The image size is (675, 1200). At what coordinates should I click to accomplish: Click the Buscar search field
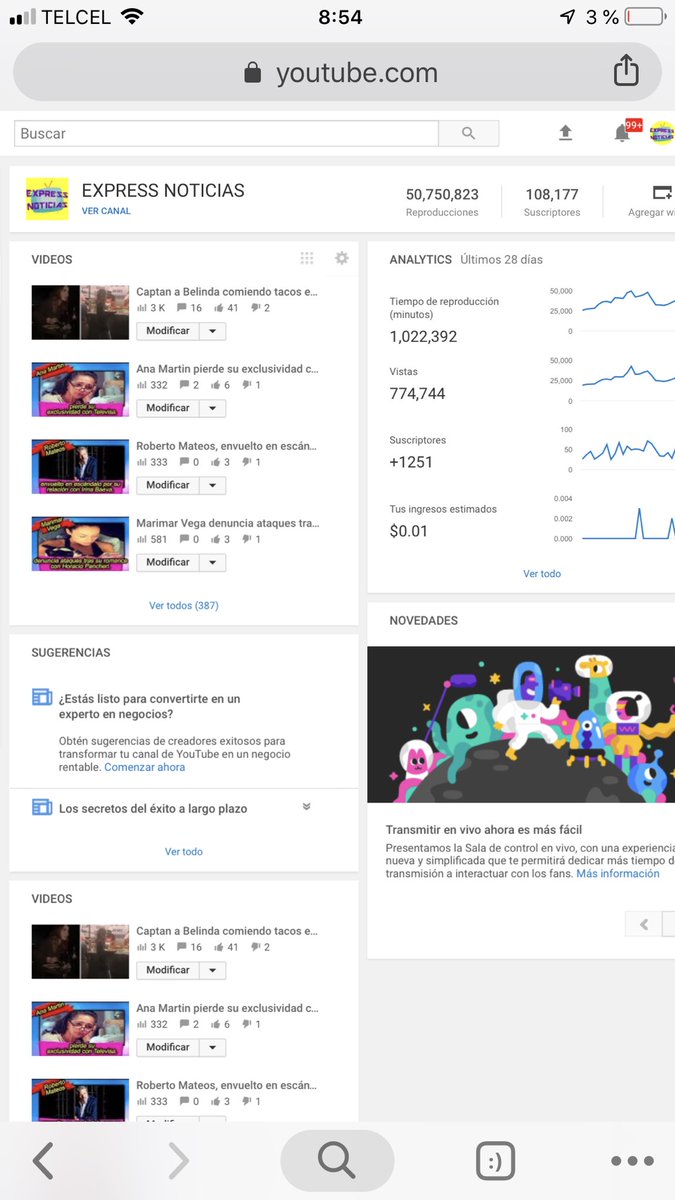click(226, 133)
